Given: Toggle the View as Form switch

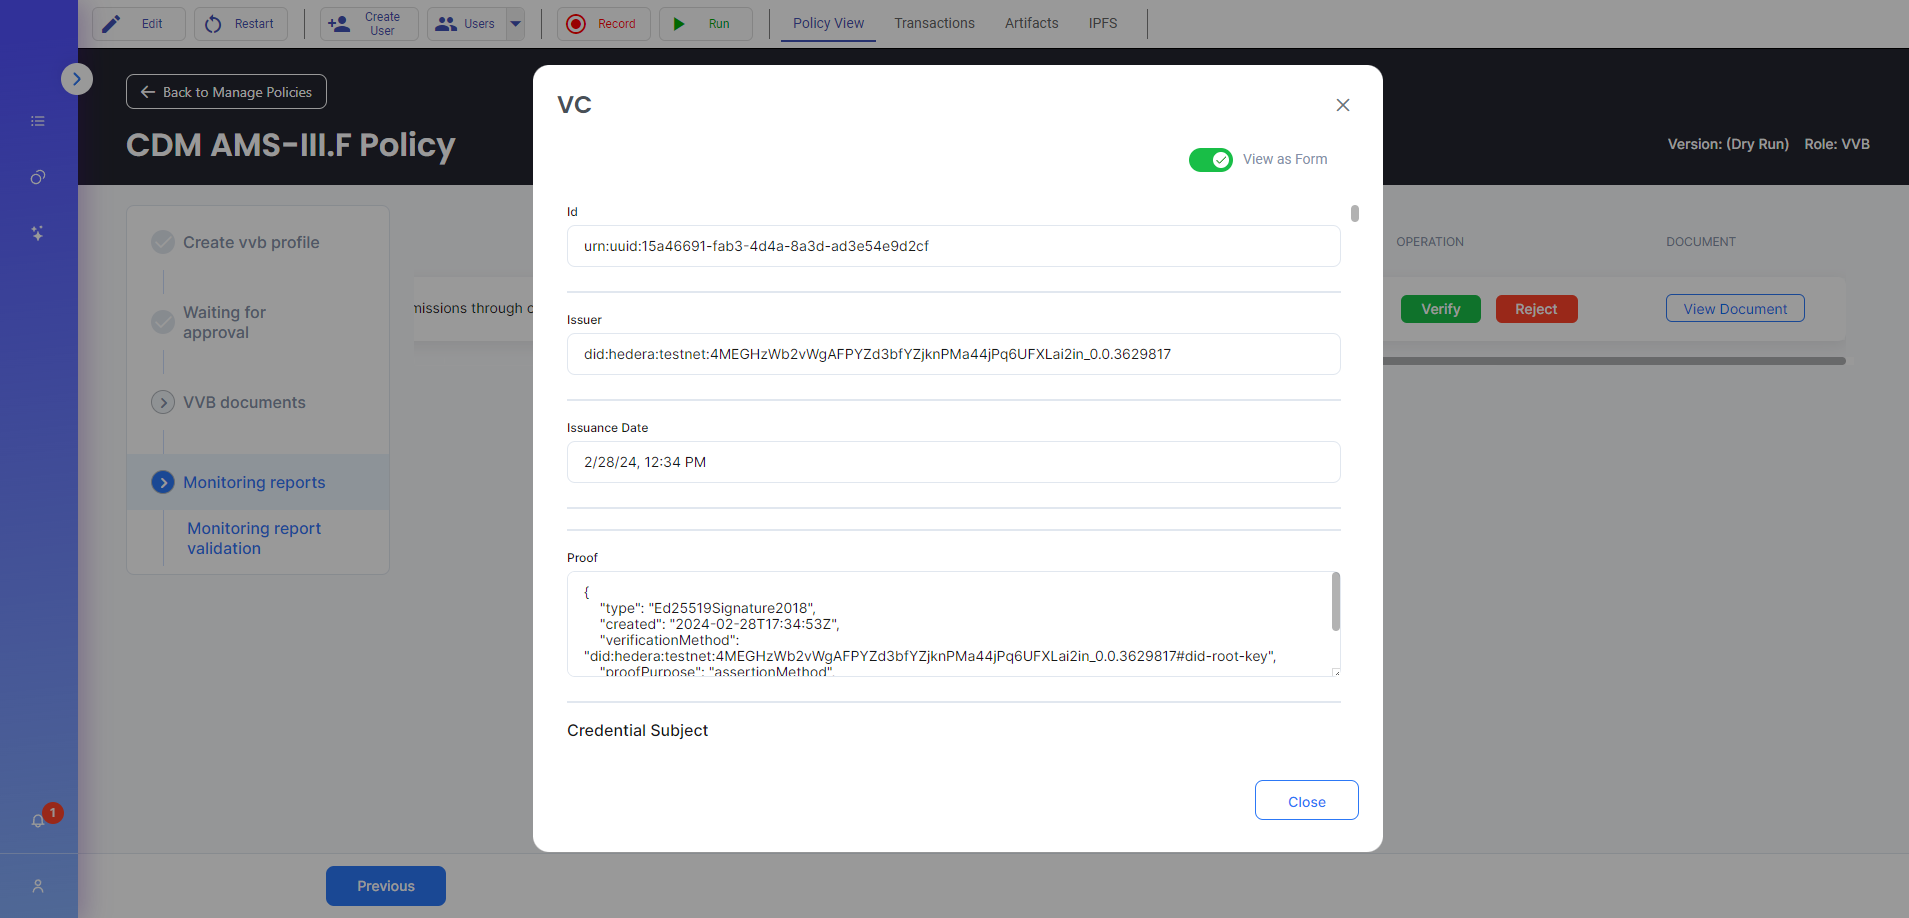Looking at the screenshot, I should point(1210,160).
